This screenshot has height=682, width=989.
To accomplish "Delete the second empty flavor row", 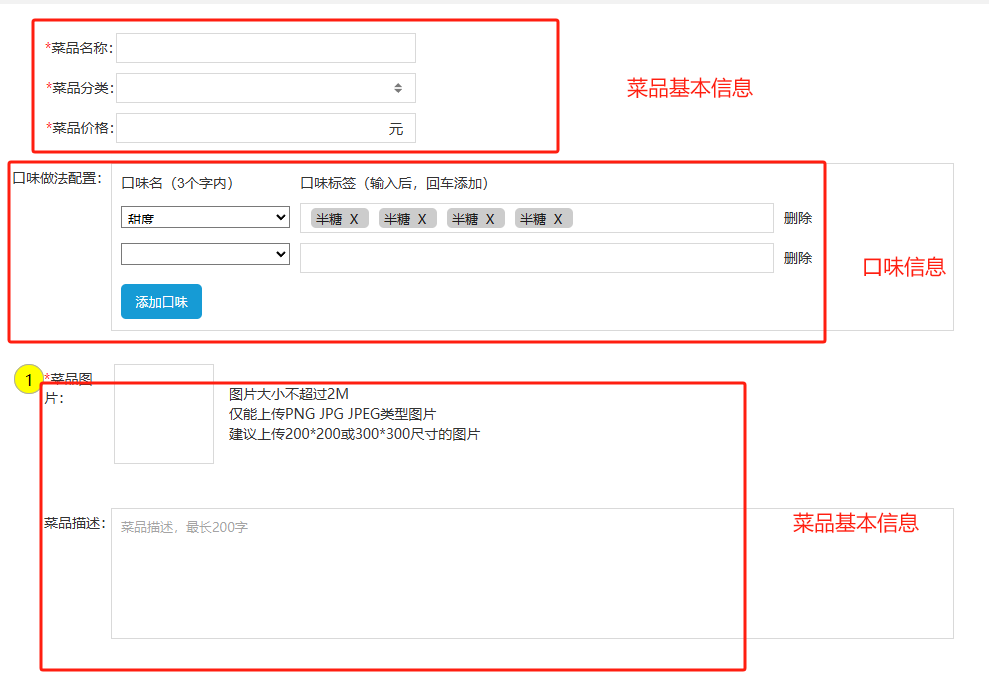I will point(797,258).
